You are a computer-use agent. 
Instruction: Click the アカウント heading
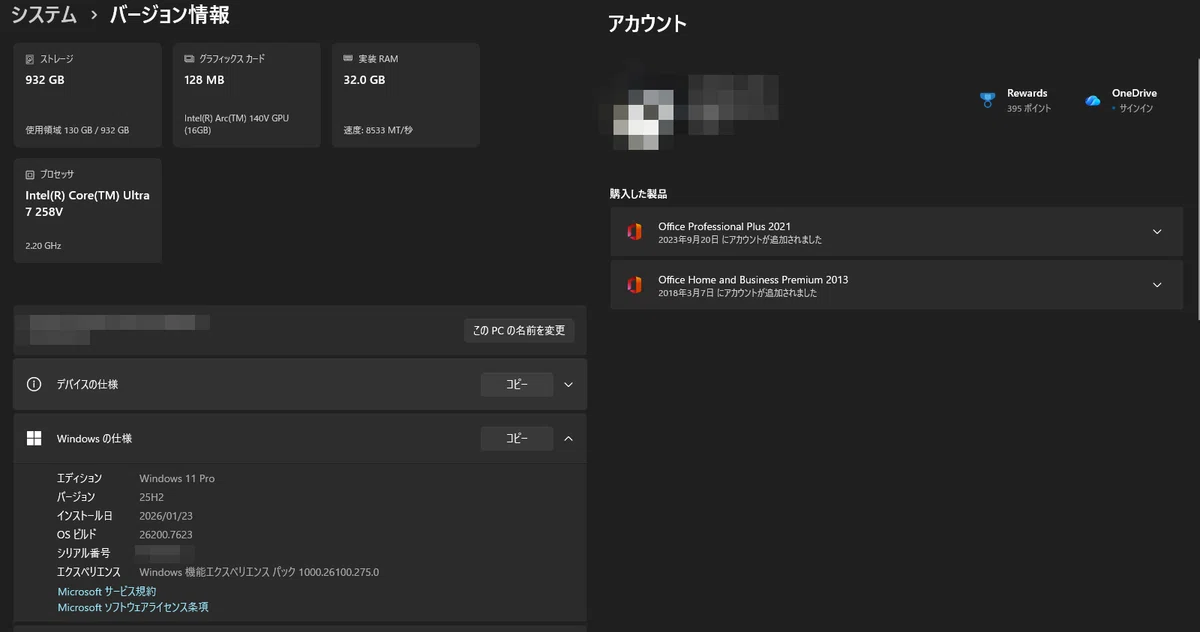pyautogui.click(x=647, y=23)
